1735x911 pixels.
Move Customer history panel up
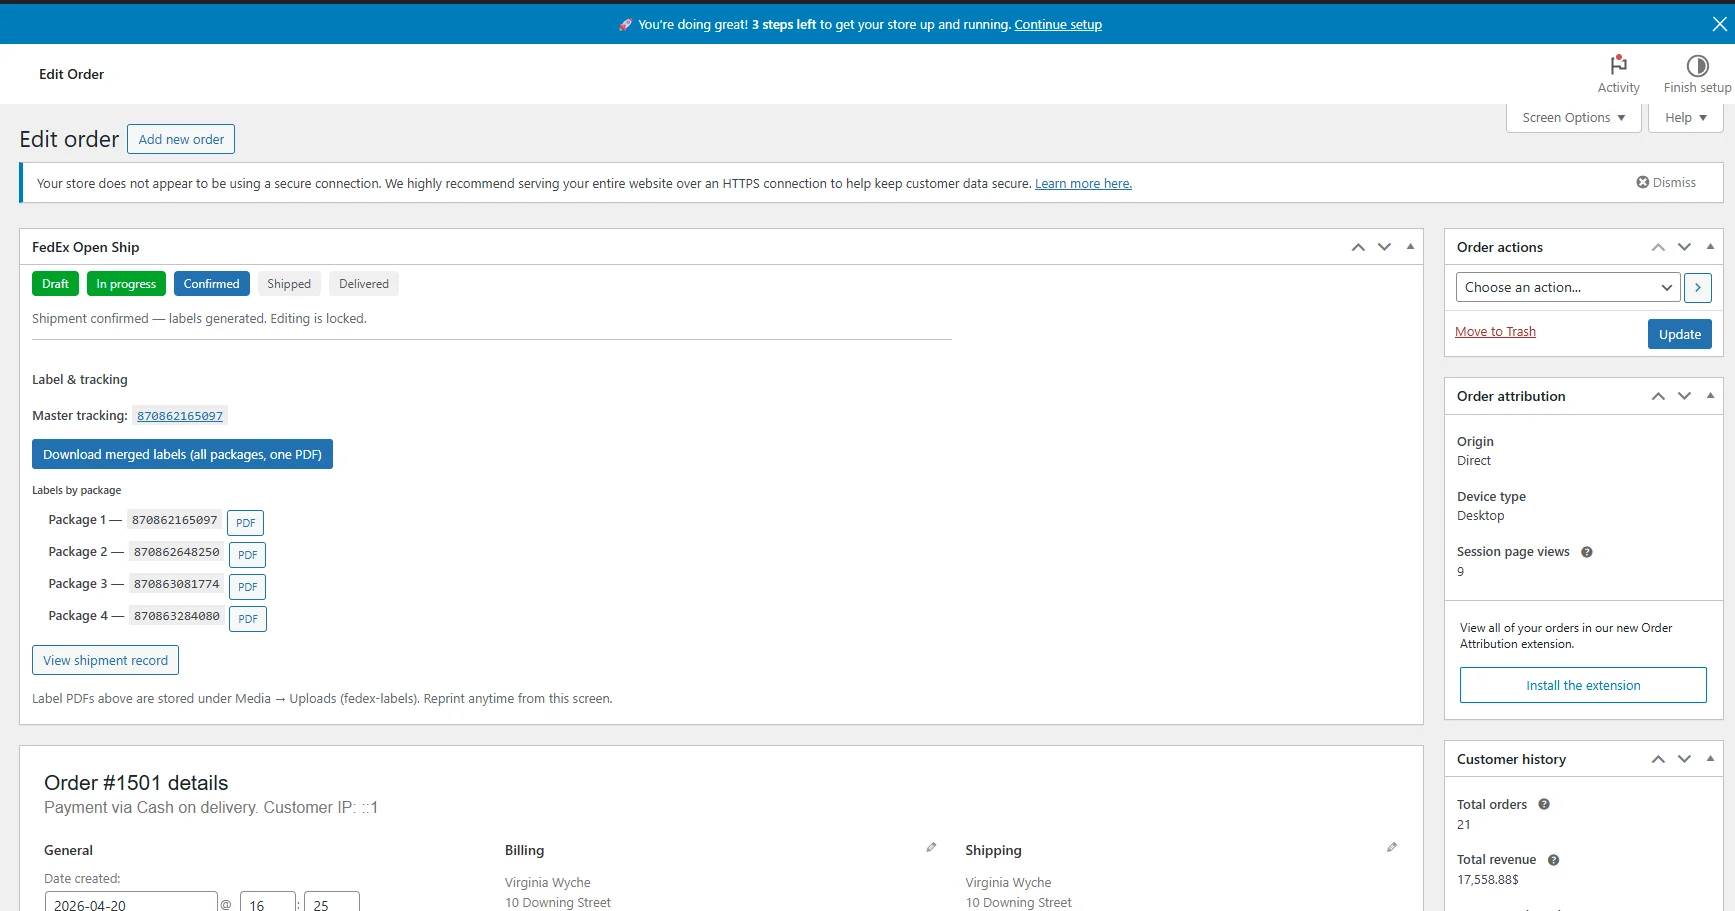coord(1658,759)
